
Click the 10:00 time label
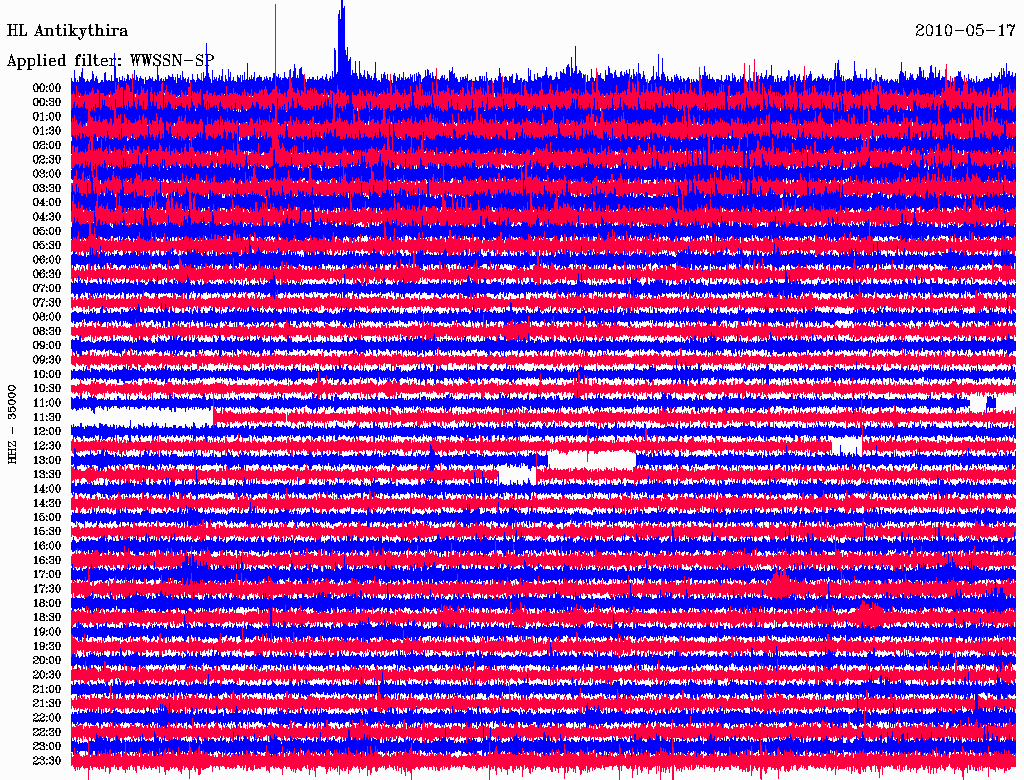[x=47, y=374]
